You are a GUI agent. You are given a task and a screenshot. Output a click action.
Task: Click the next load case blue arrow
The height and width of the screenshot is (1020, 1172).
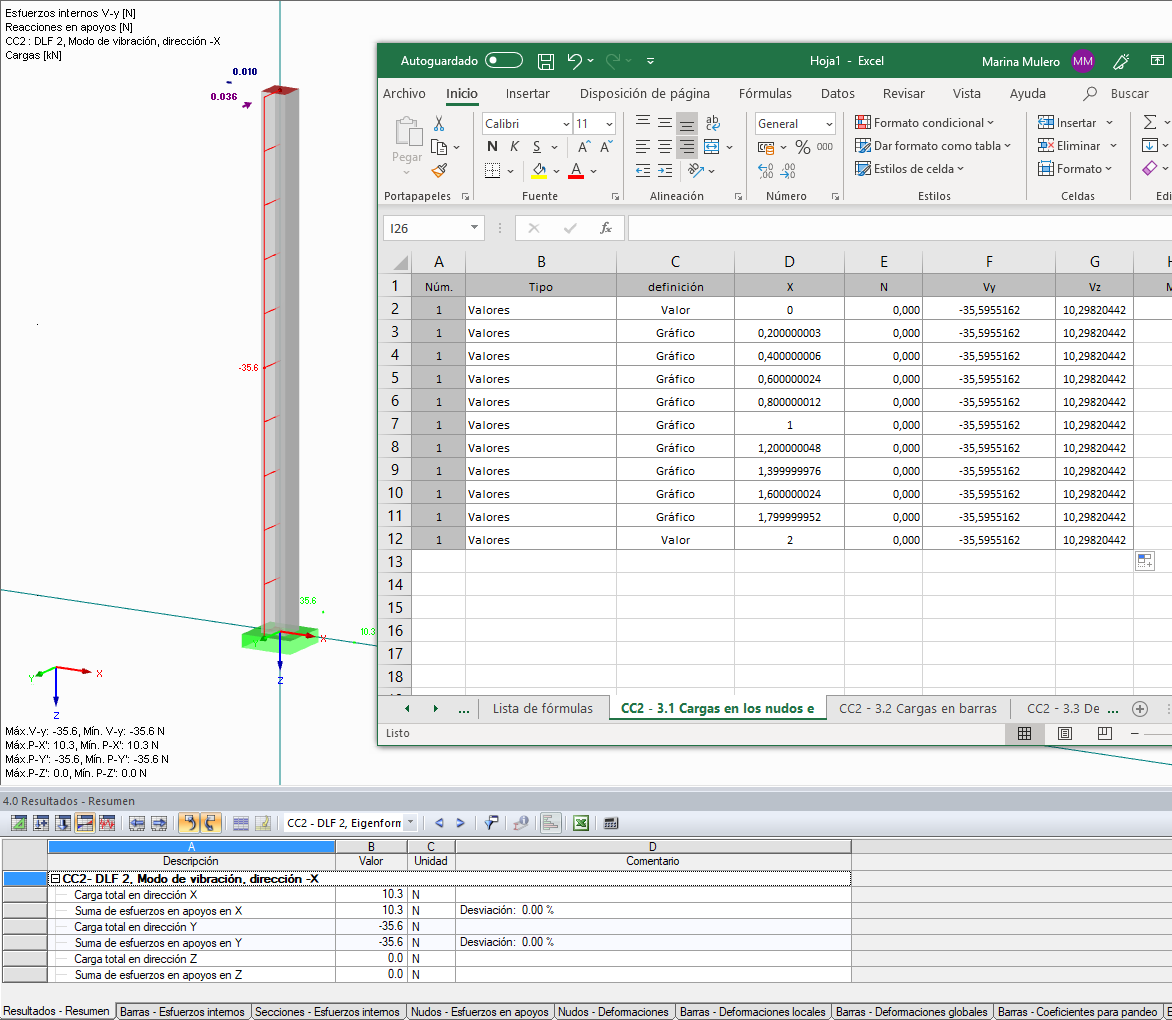tap(460, 823)
